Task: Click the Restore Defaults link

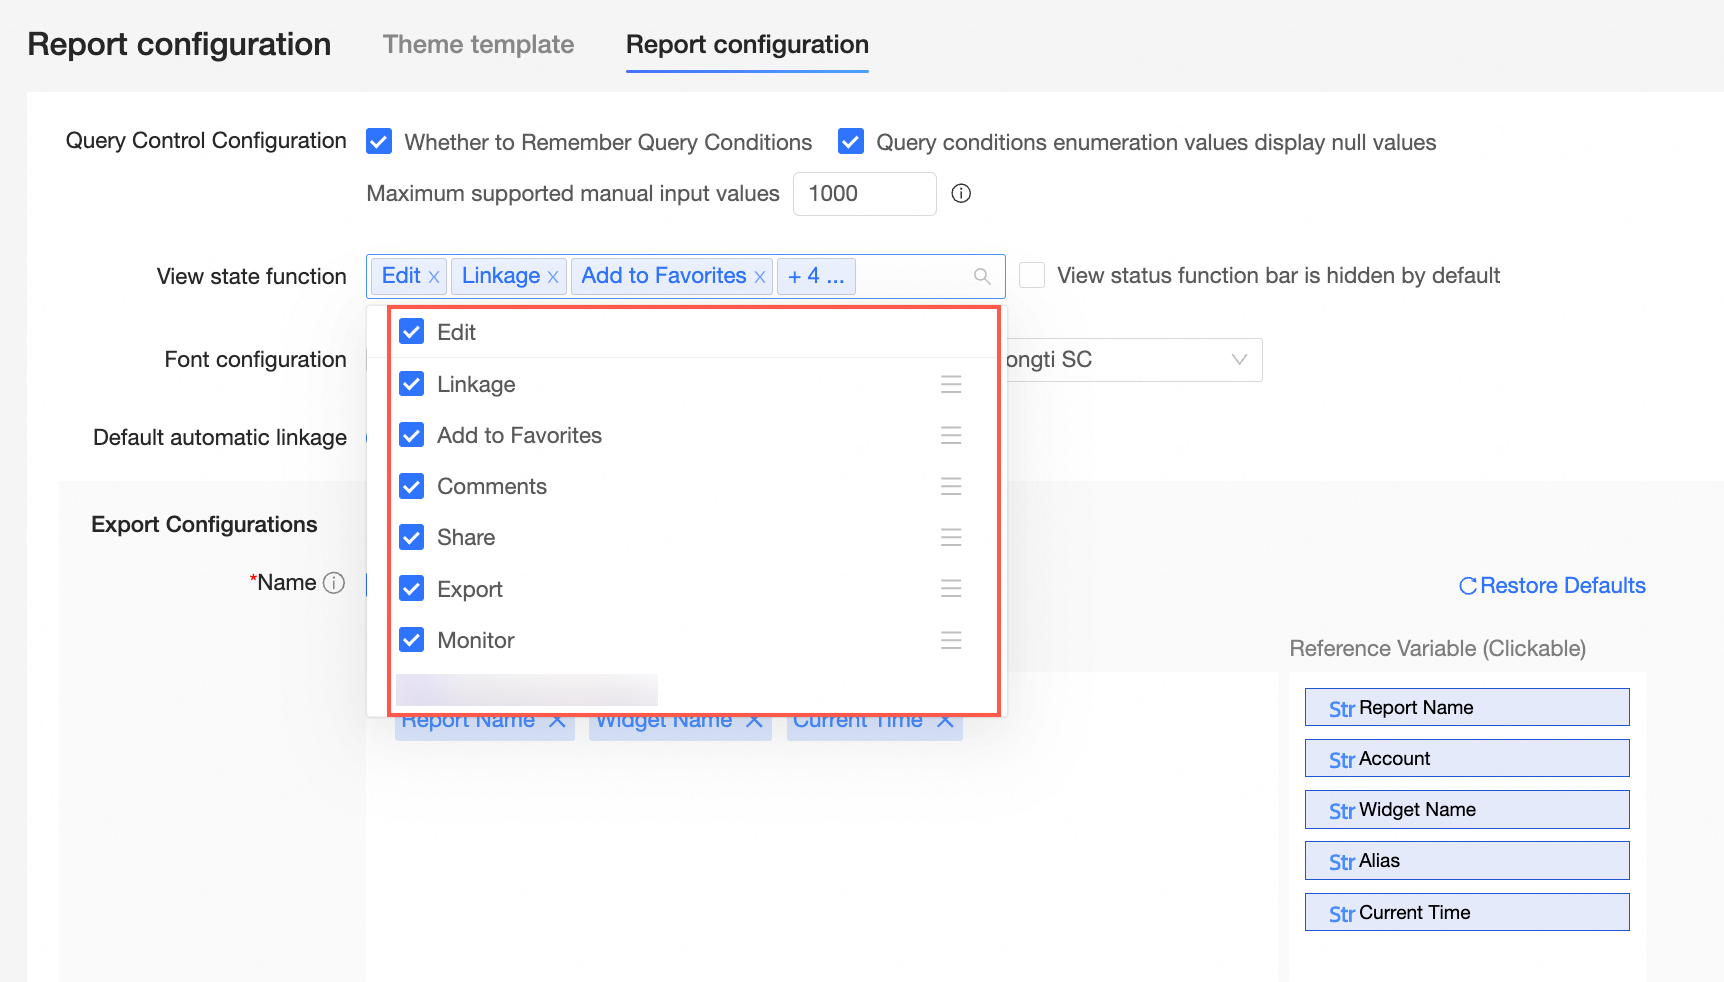Action: [x=1552, y=586]
